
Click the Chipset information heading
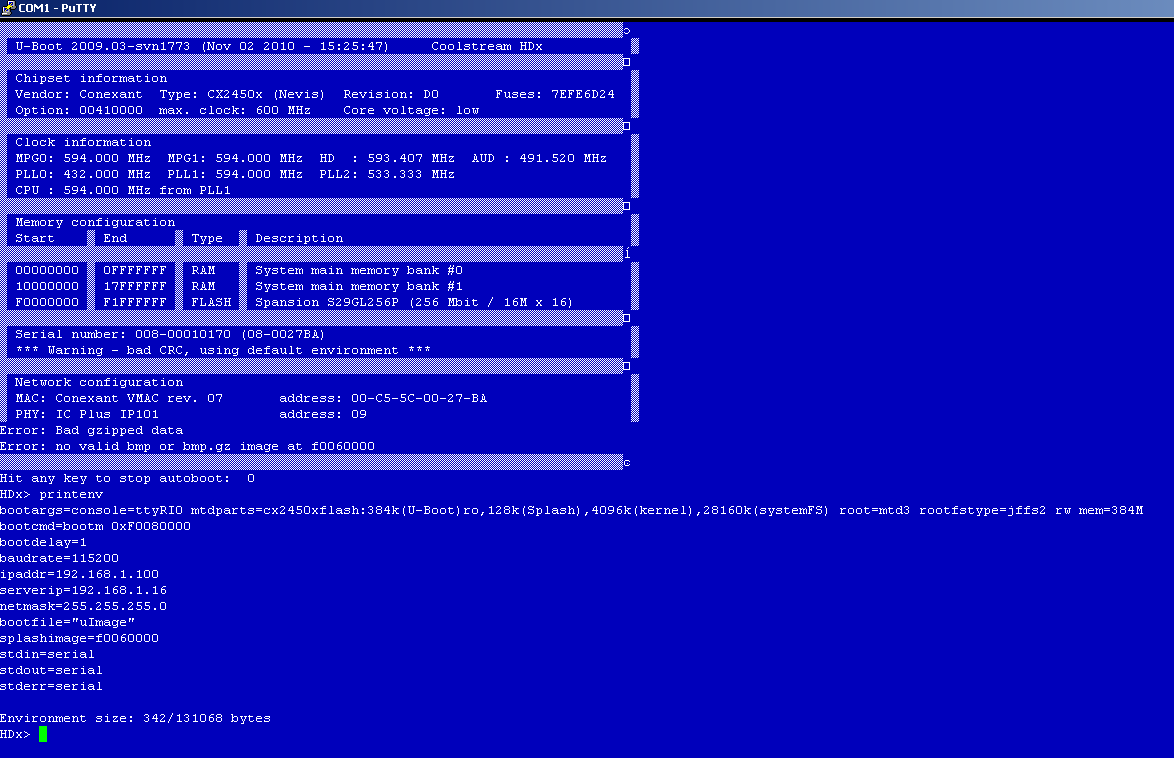pyautogui.click(x=91, y=78)
